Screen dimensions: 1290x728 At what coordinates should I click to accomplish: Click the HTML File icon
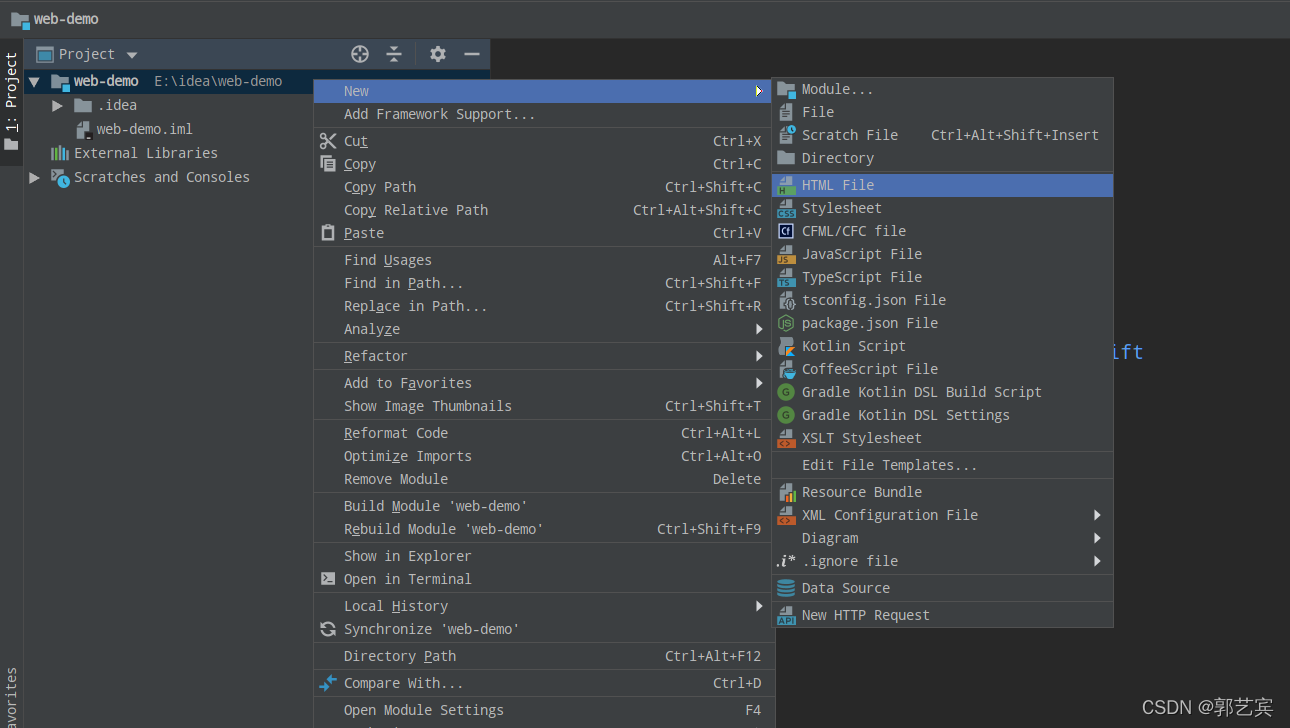[x=787, y=185]
